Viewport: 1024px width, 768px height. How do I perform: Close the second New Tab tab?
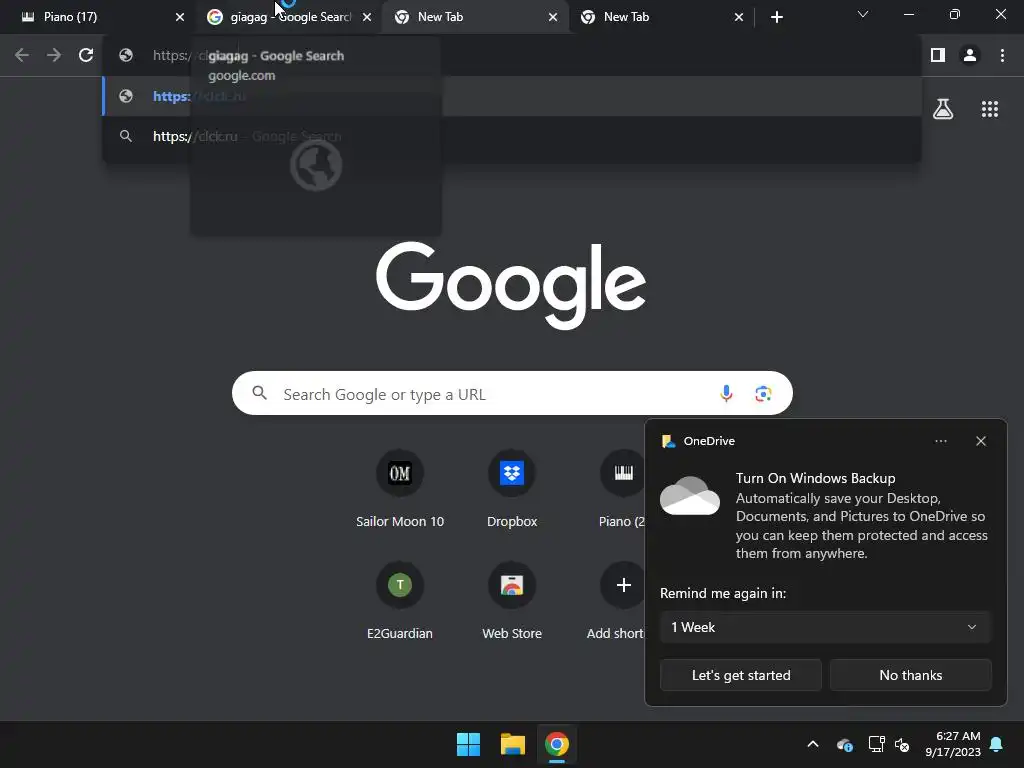coord(739,17)
